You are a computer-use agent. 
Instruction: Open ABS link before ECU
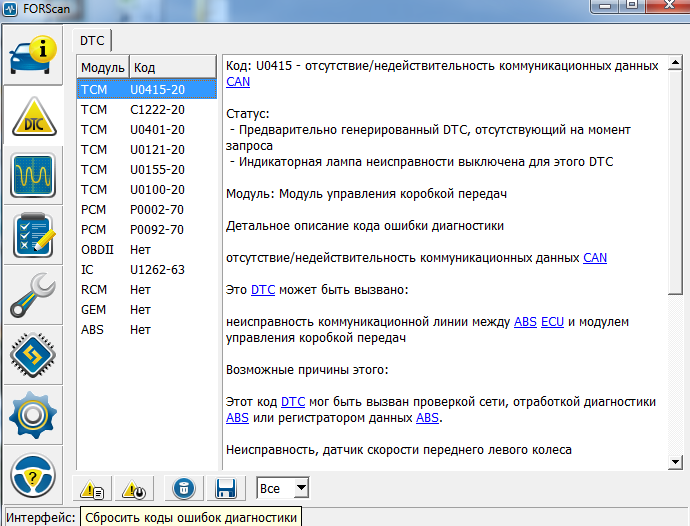click(525, 322)
